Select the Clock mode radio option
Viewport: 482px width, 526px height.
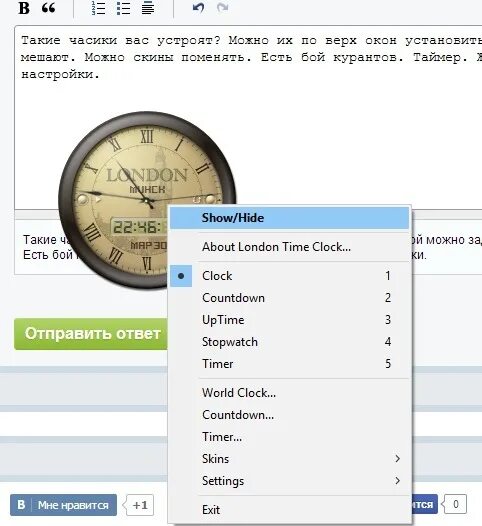point(289,276)
